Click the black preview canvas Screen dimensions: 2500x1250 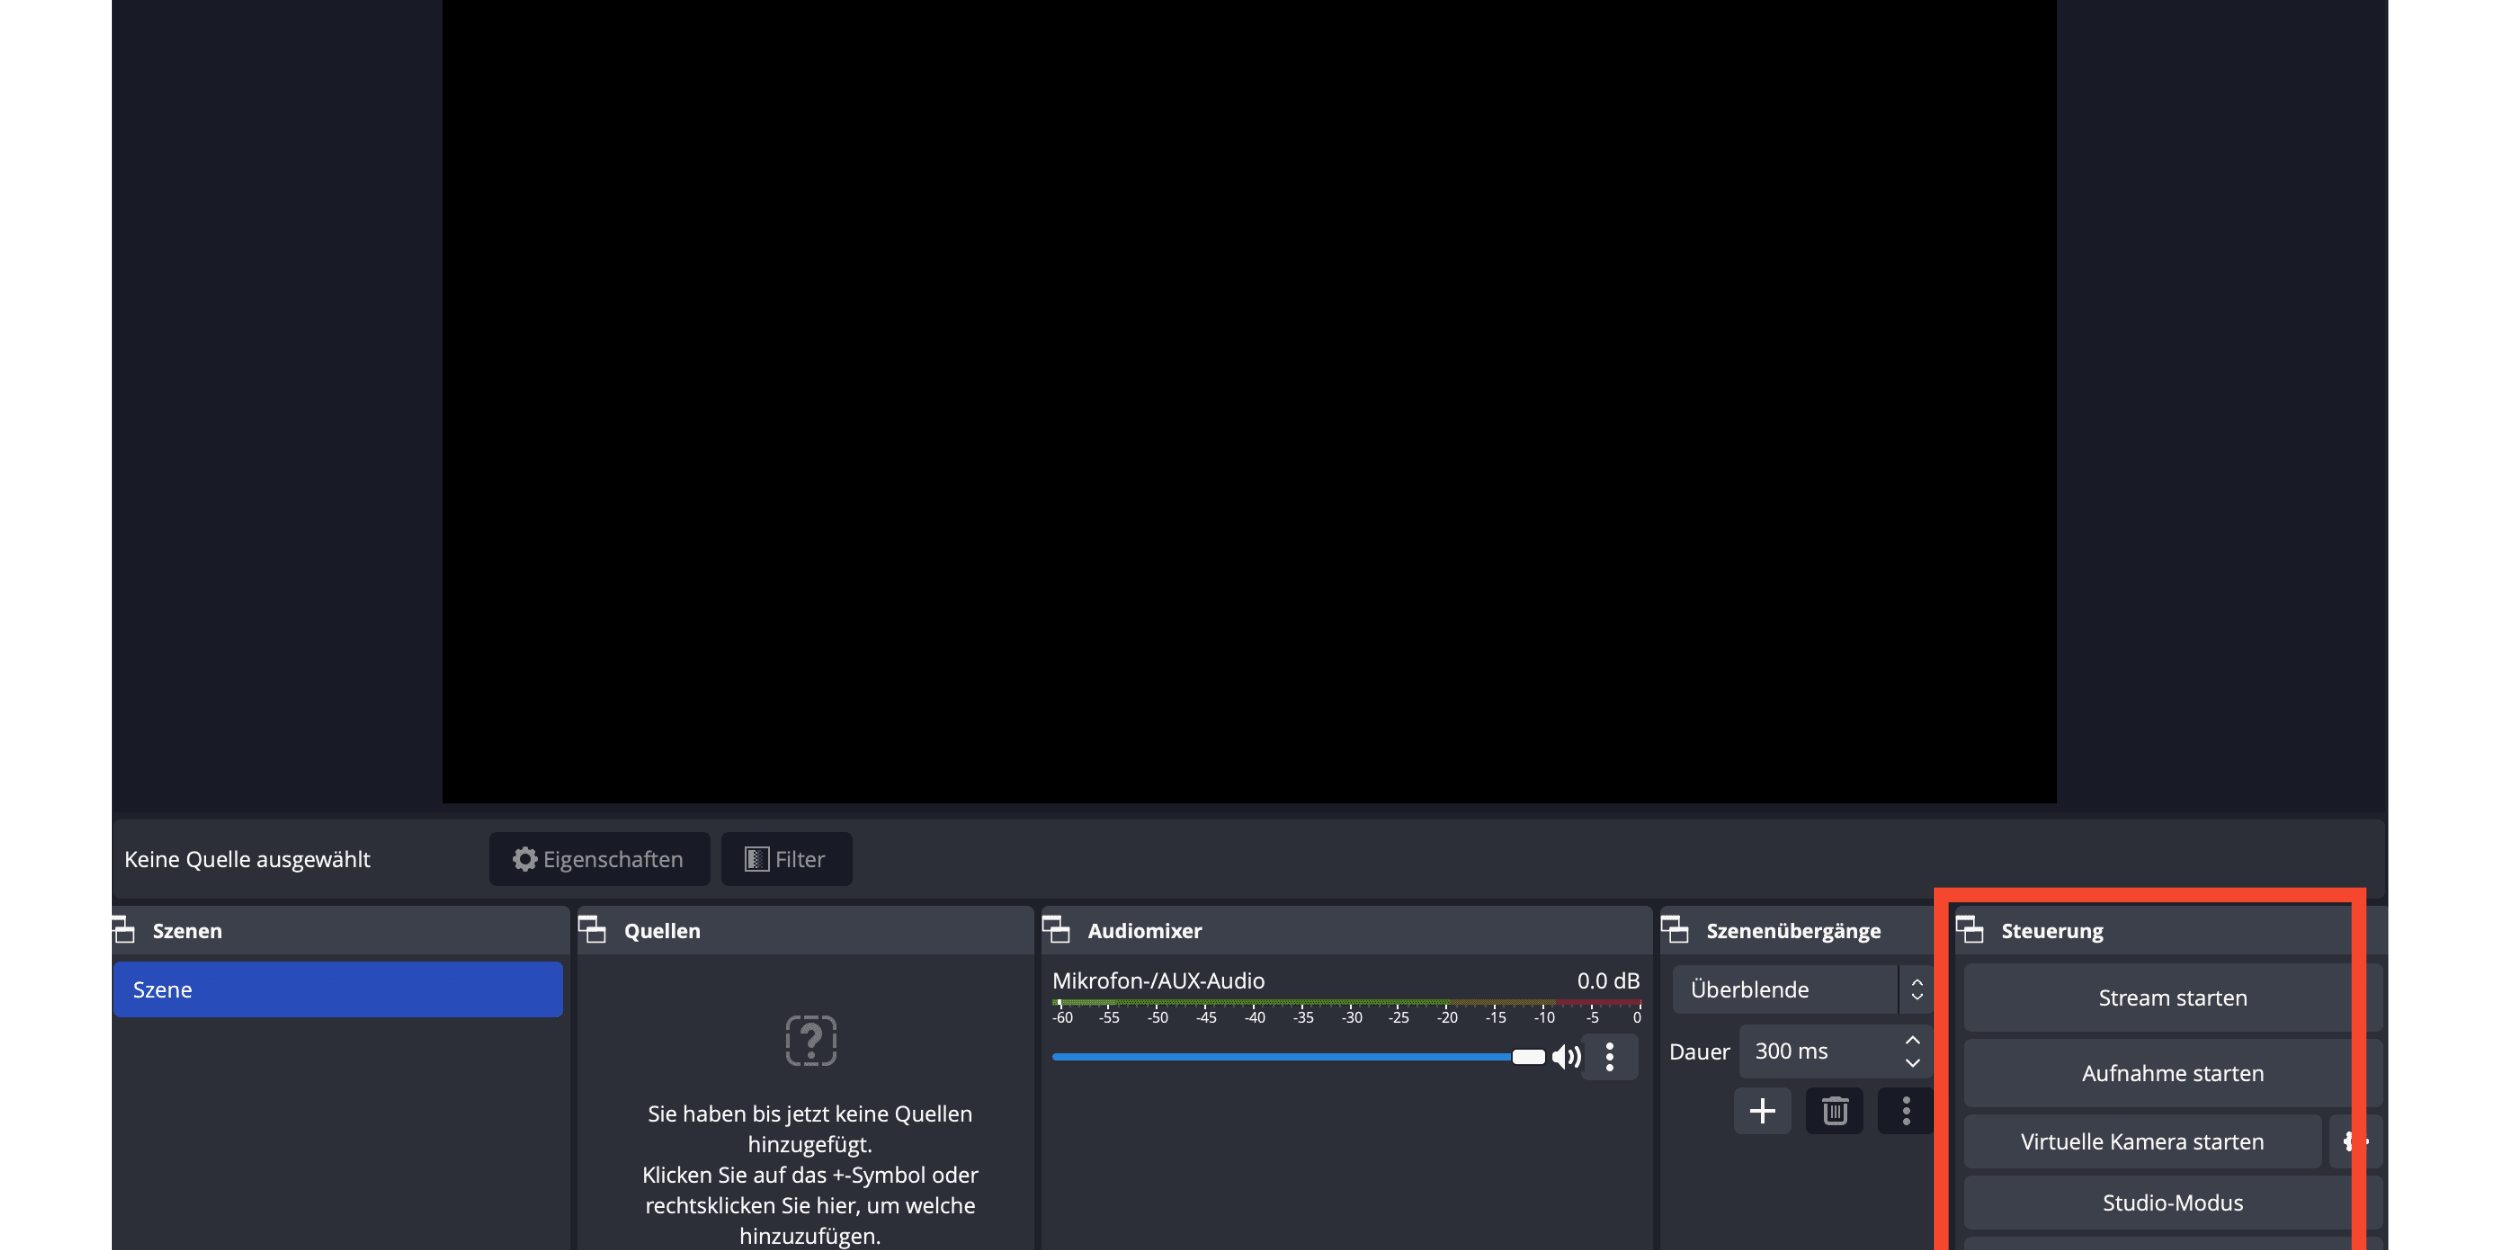1249,401
